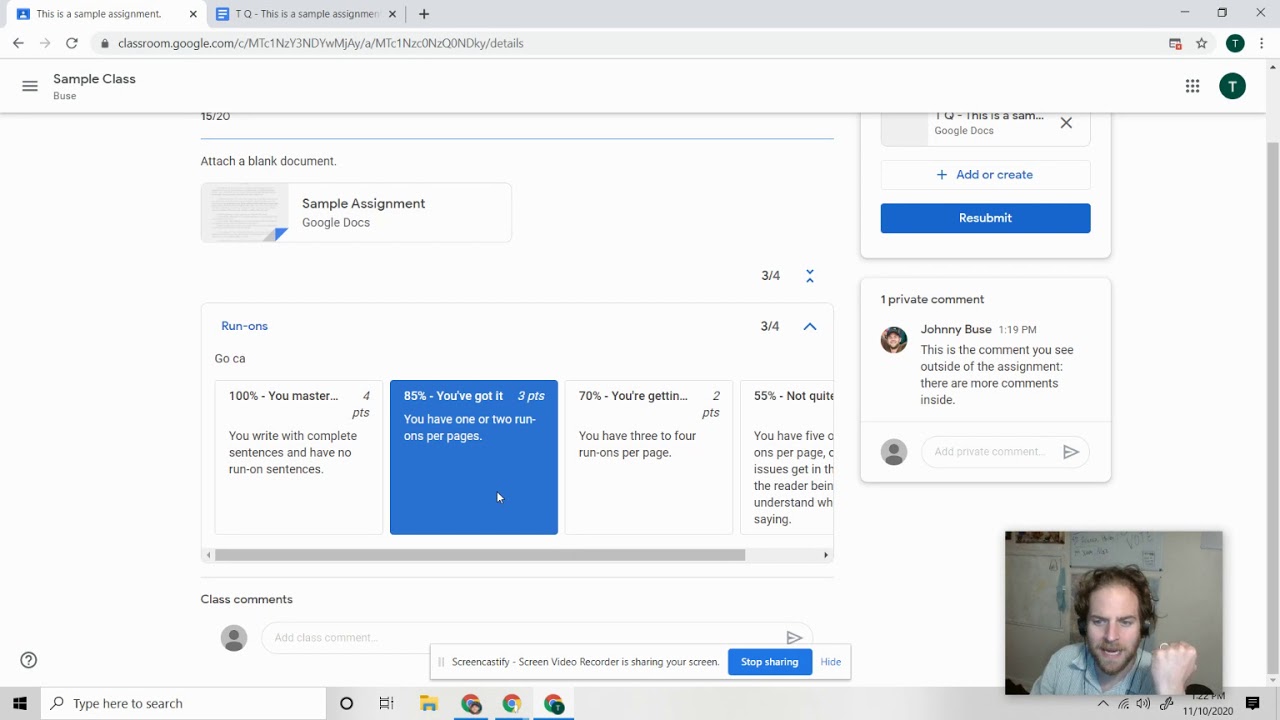Click the Class comments heading
This screenshot has height=720, width=1280.
point(246,599)
